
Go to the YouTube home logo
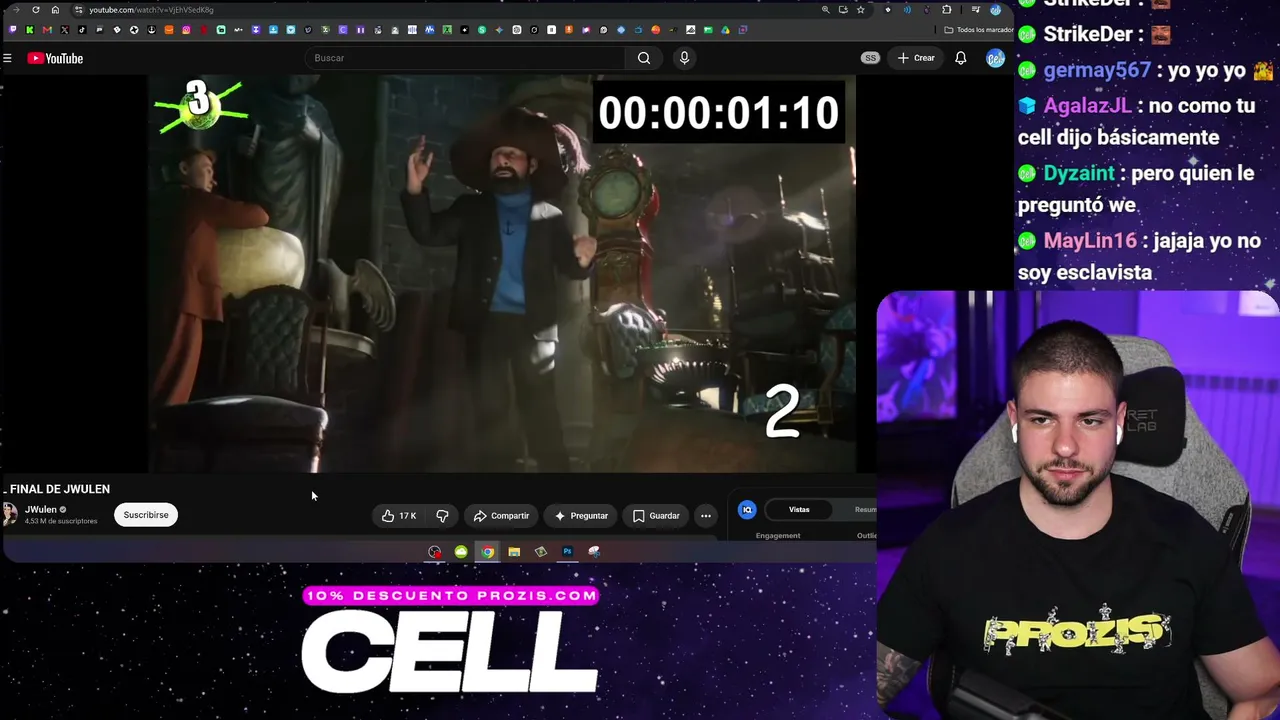click(56, 58)
